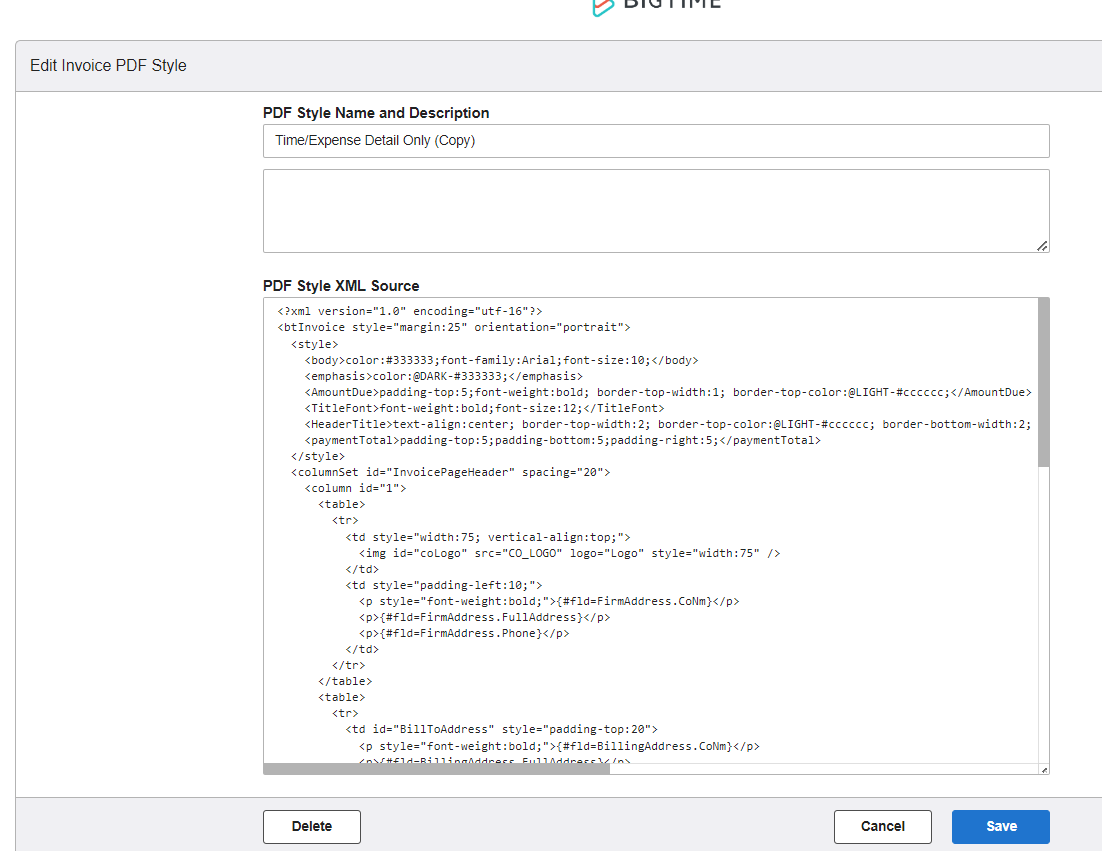Image resolution: width=1102 pixels, height=851 pixels.
Task: Click the FirmAddress.Phone field line
Action: 464,634
